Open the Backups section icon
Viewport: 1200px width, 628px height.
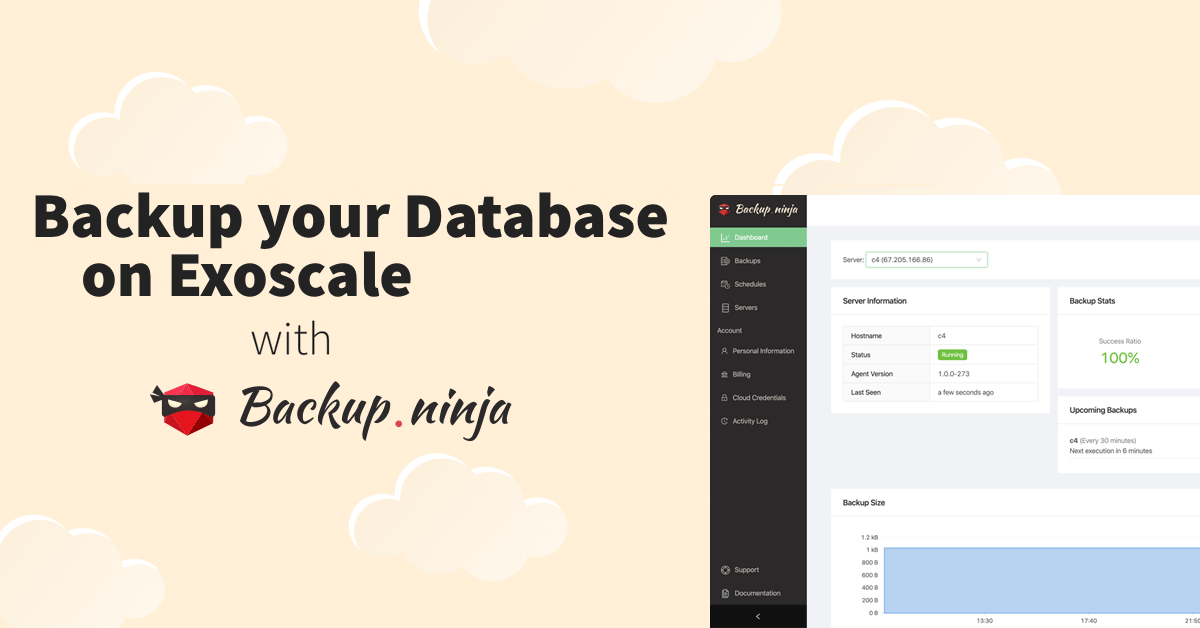(x=725, y=261)
